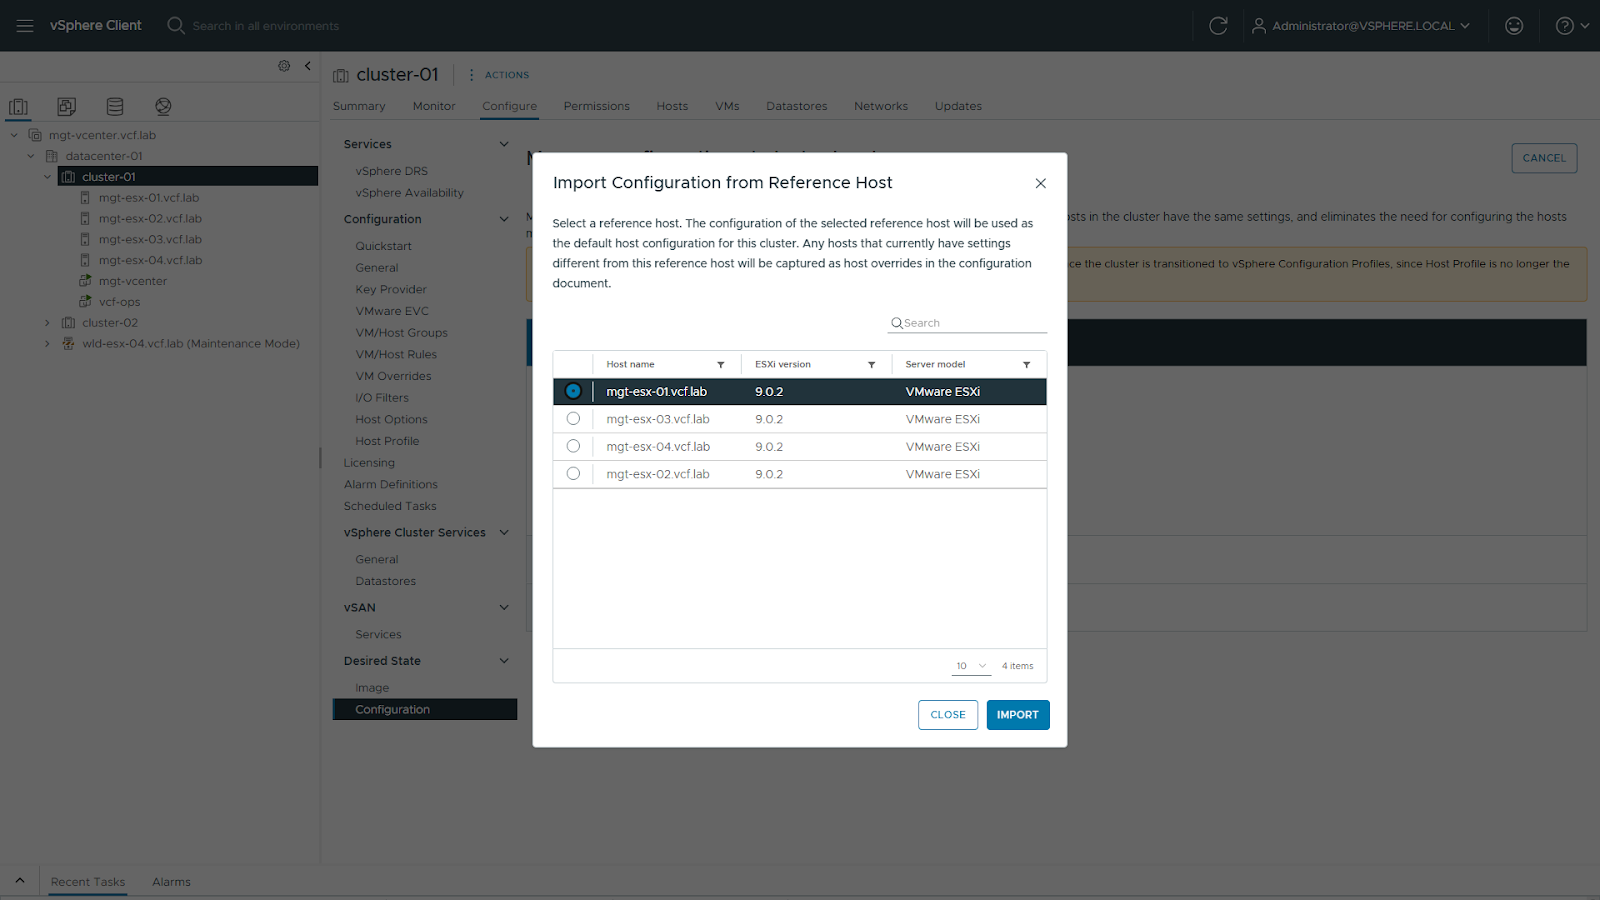Screen dimensions: 1600x900
Task: Open the Hosts tab
Action: coord(672,106)
